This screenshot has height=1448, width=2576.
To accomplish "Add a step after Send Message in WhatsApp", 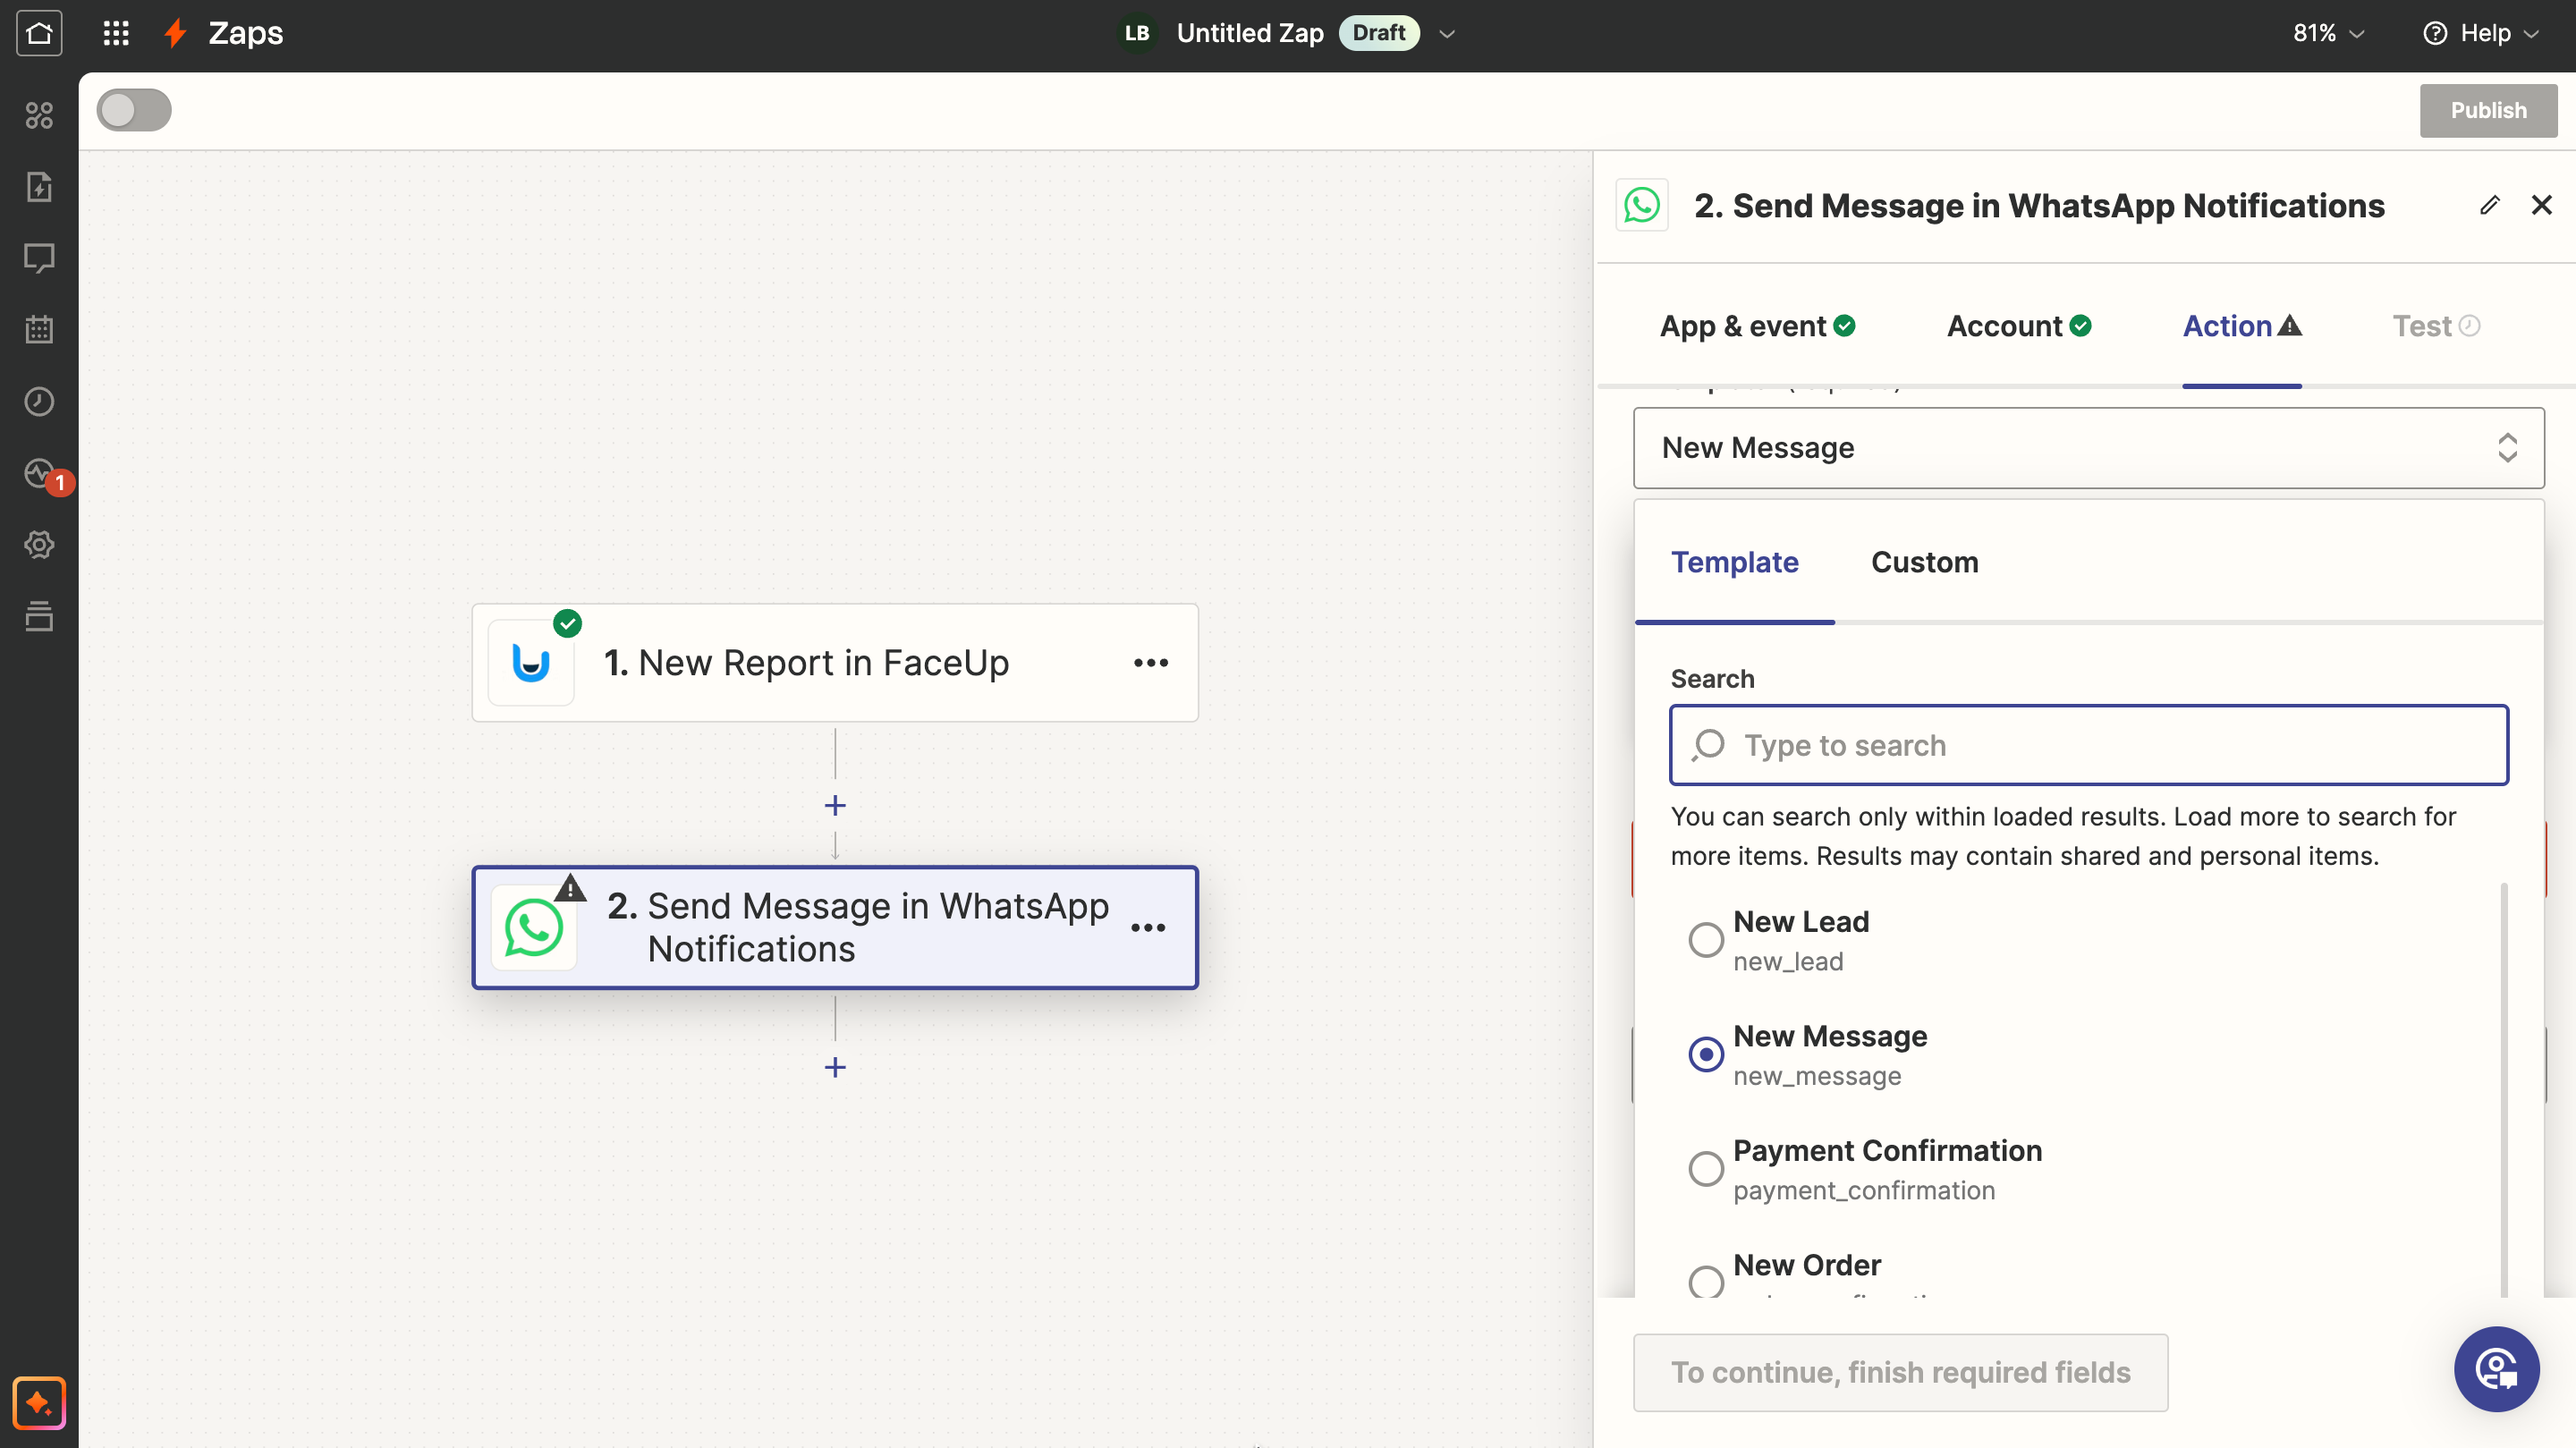I will 835,1067.
